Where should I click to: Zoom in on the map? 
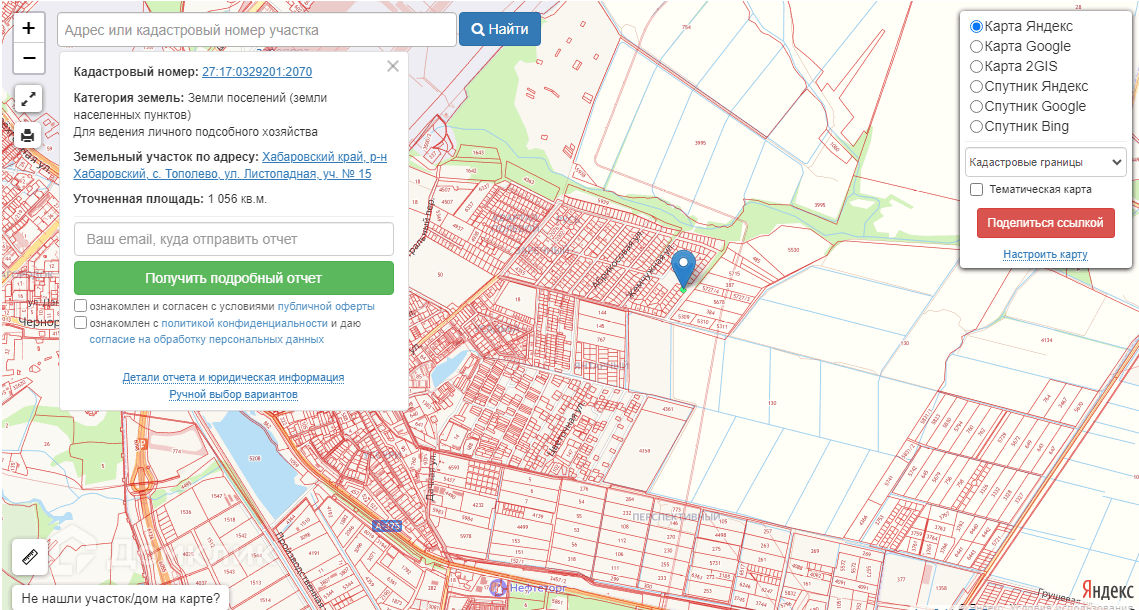pyautogui.click(x=29, y=28)
